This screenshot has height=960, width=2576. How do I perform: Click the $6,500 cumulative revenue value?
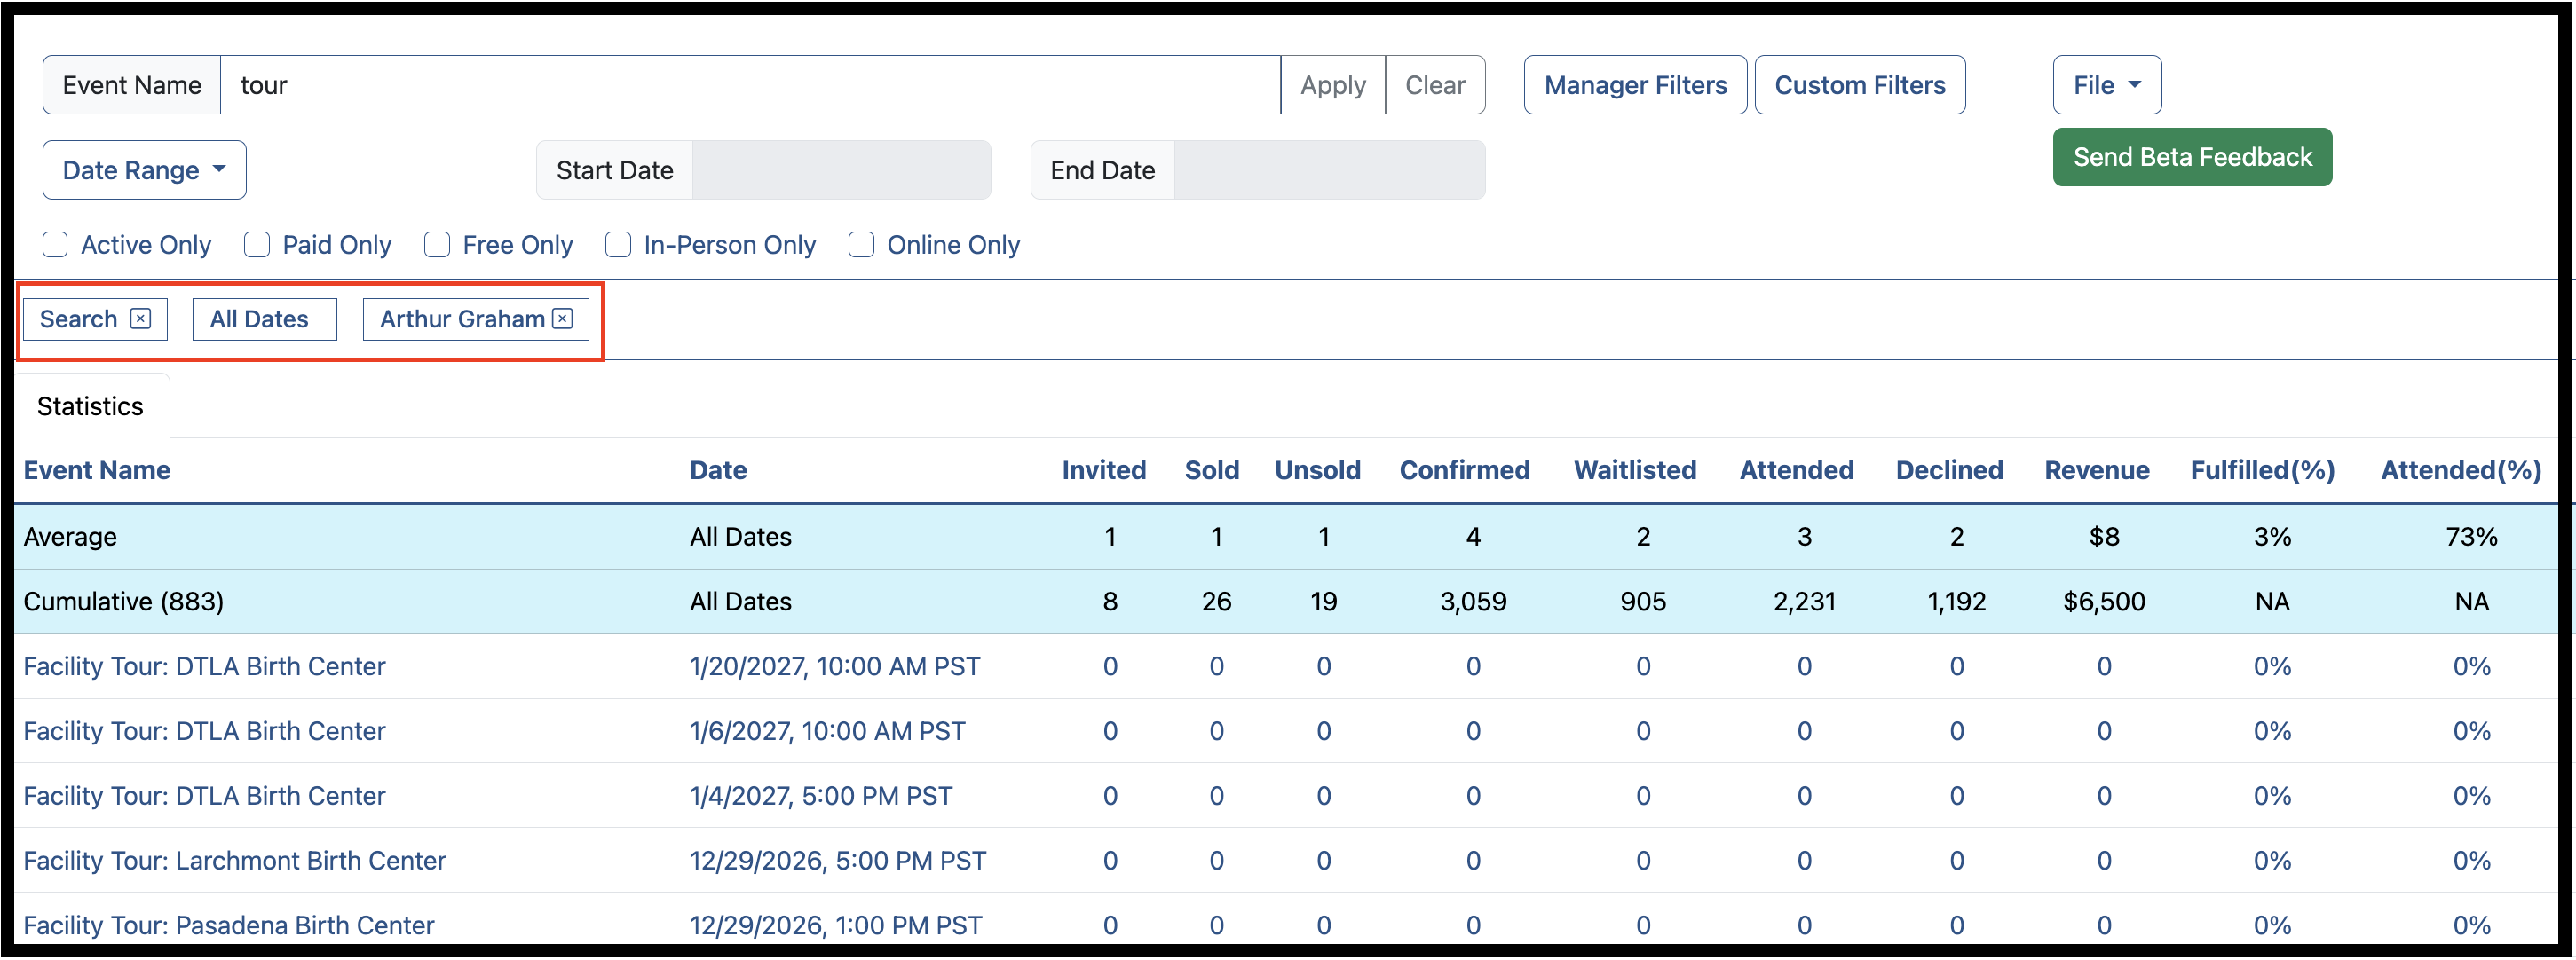click(x=2104, y=601)
